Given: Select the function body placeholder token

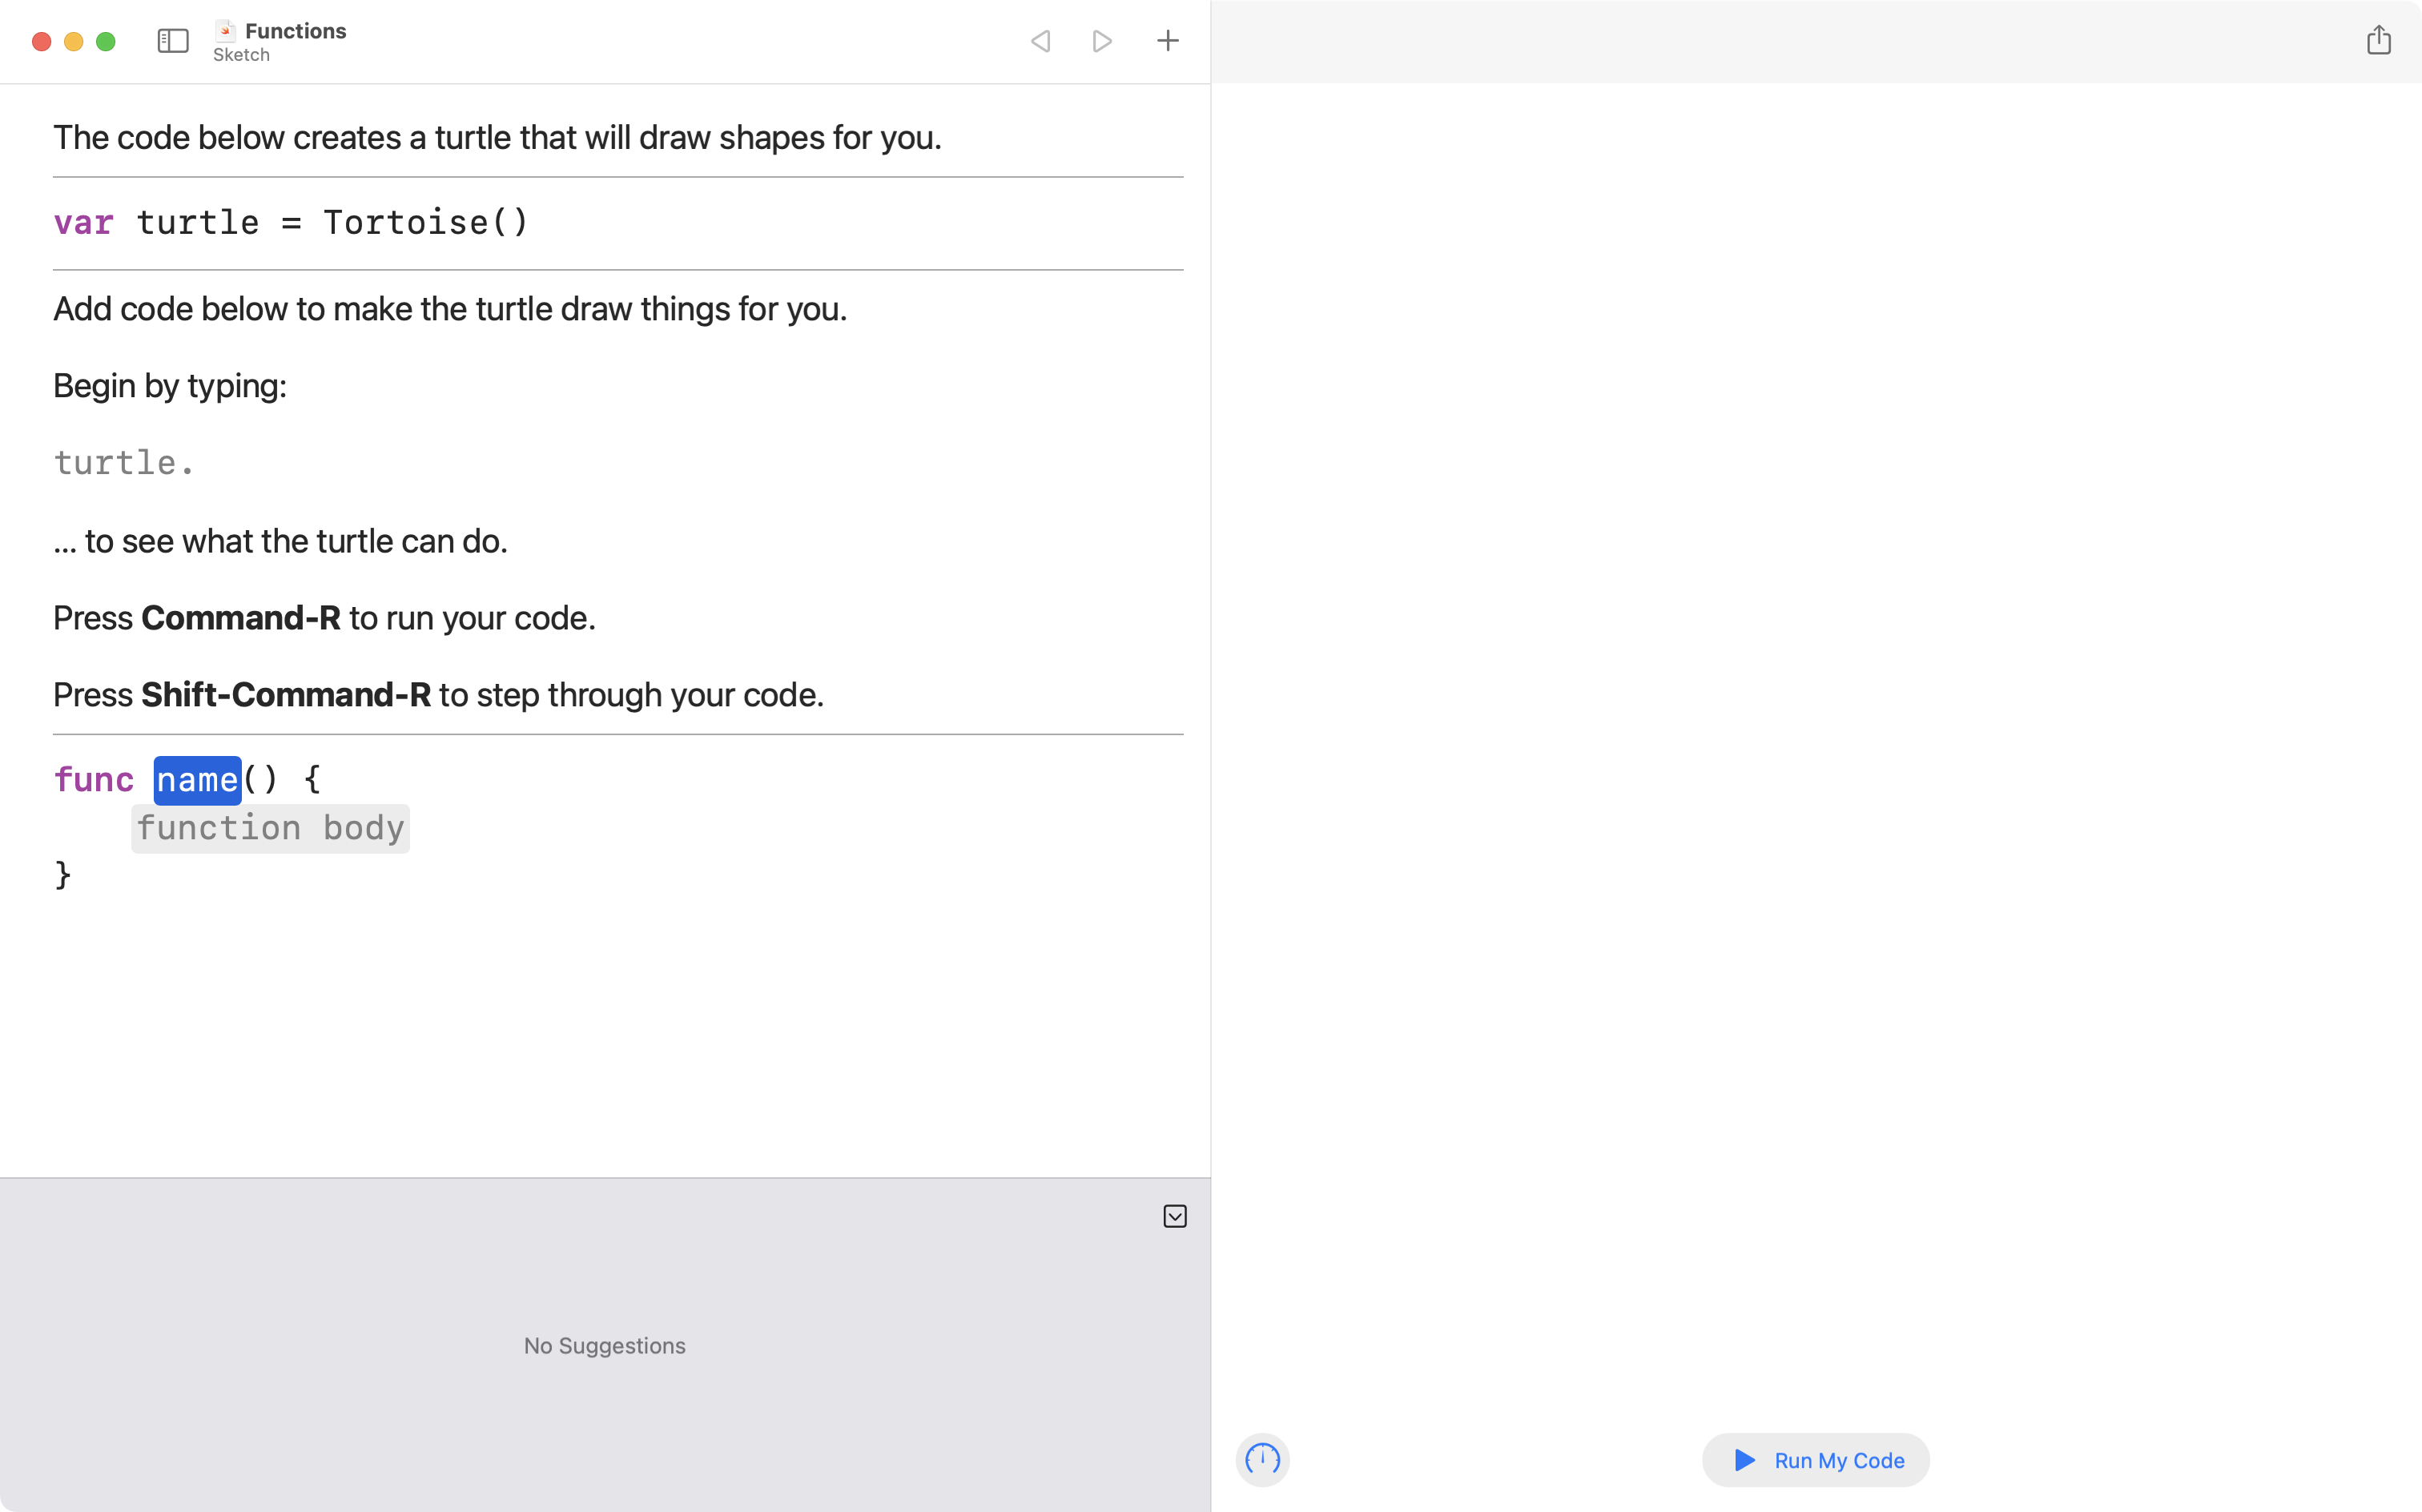Looking at the screenshot, I should click(x=270, y=828).
